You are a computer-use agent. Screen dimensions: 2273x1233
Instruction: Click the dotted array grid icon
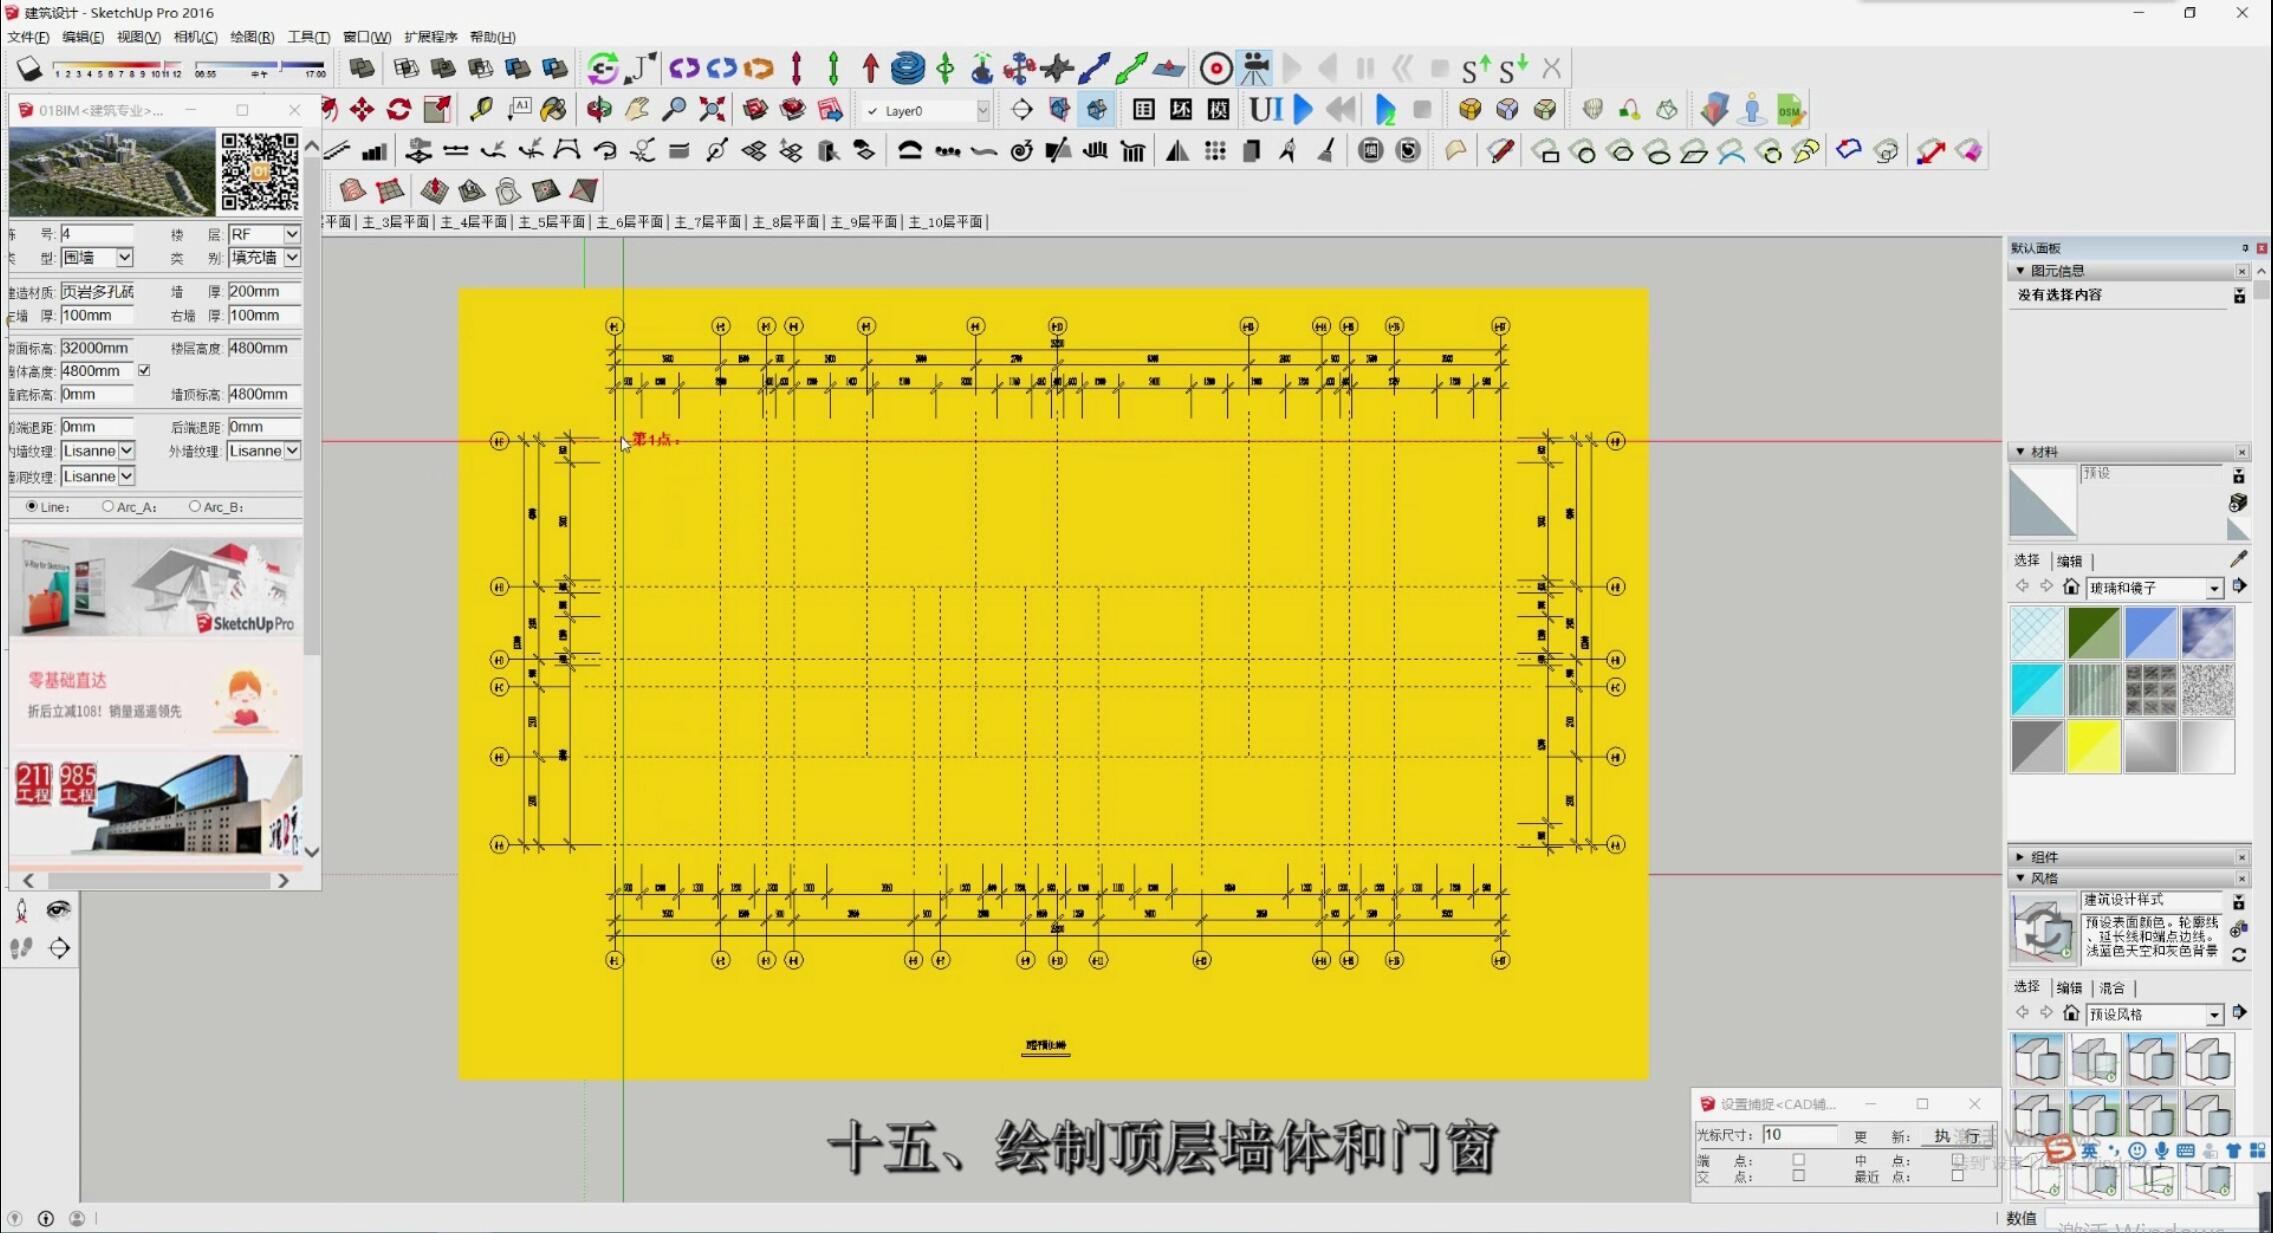(x=1215, y=151)
